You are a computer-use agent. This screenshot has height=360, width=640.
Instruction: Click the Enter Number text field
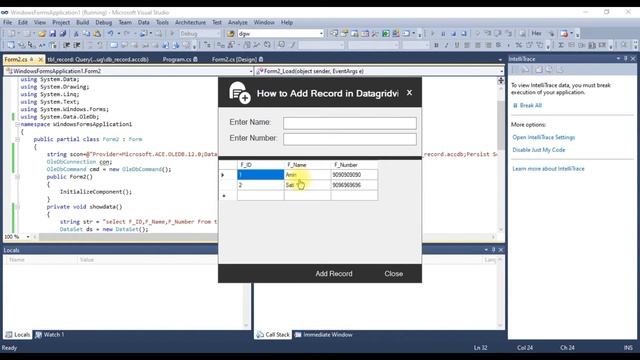tap(350, 139)
